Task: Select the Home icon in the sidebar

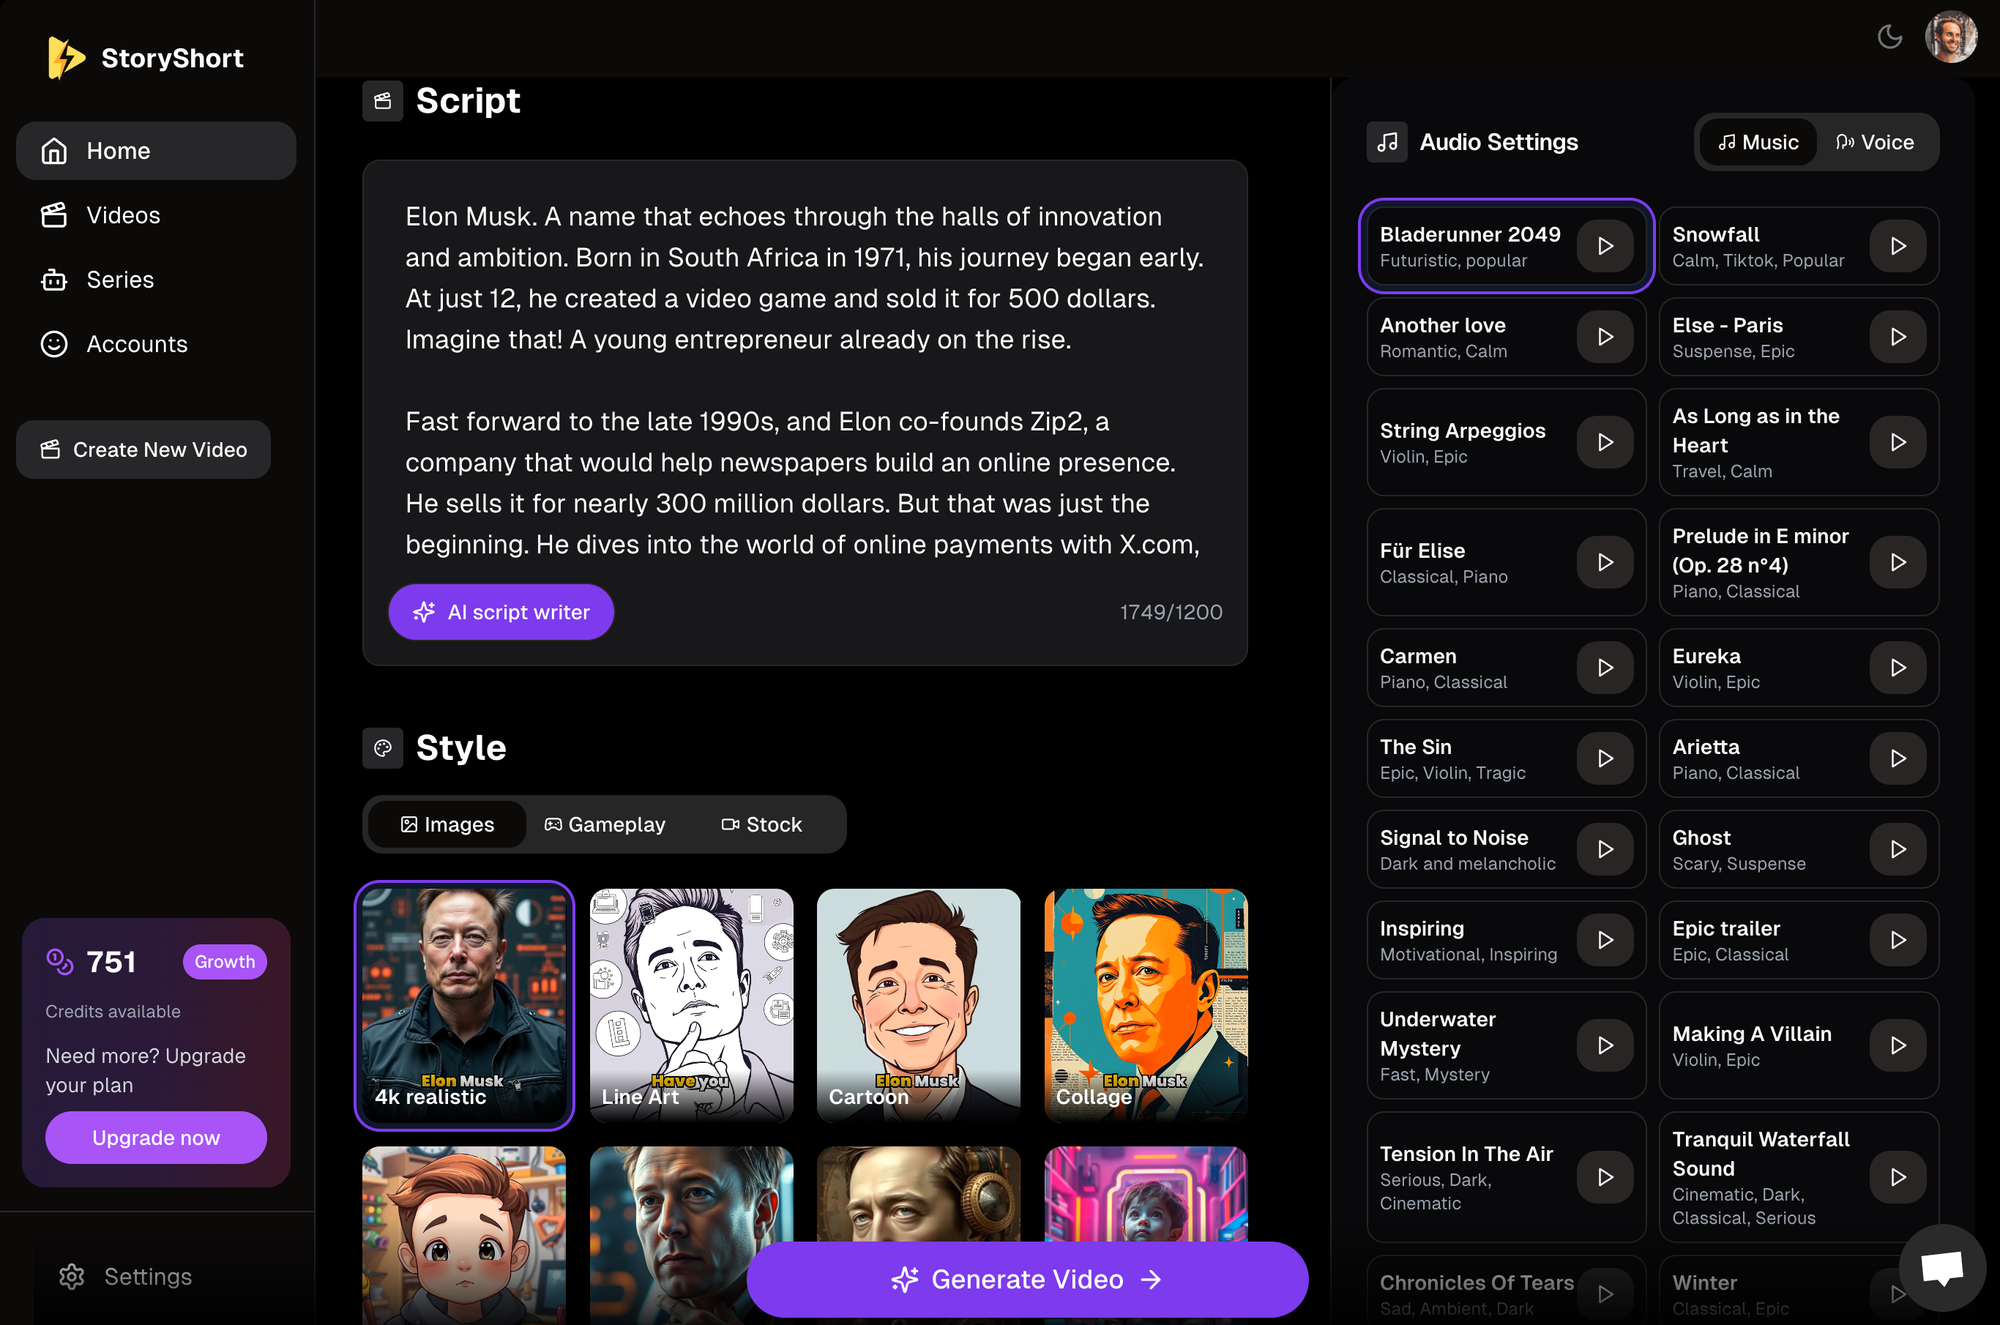Action: [x=54, y=150]
